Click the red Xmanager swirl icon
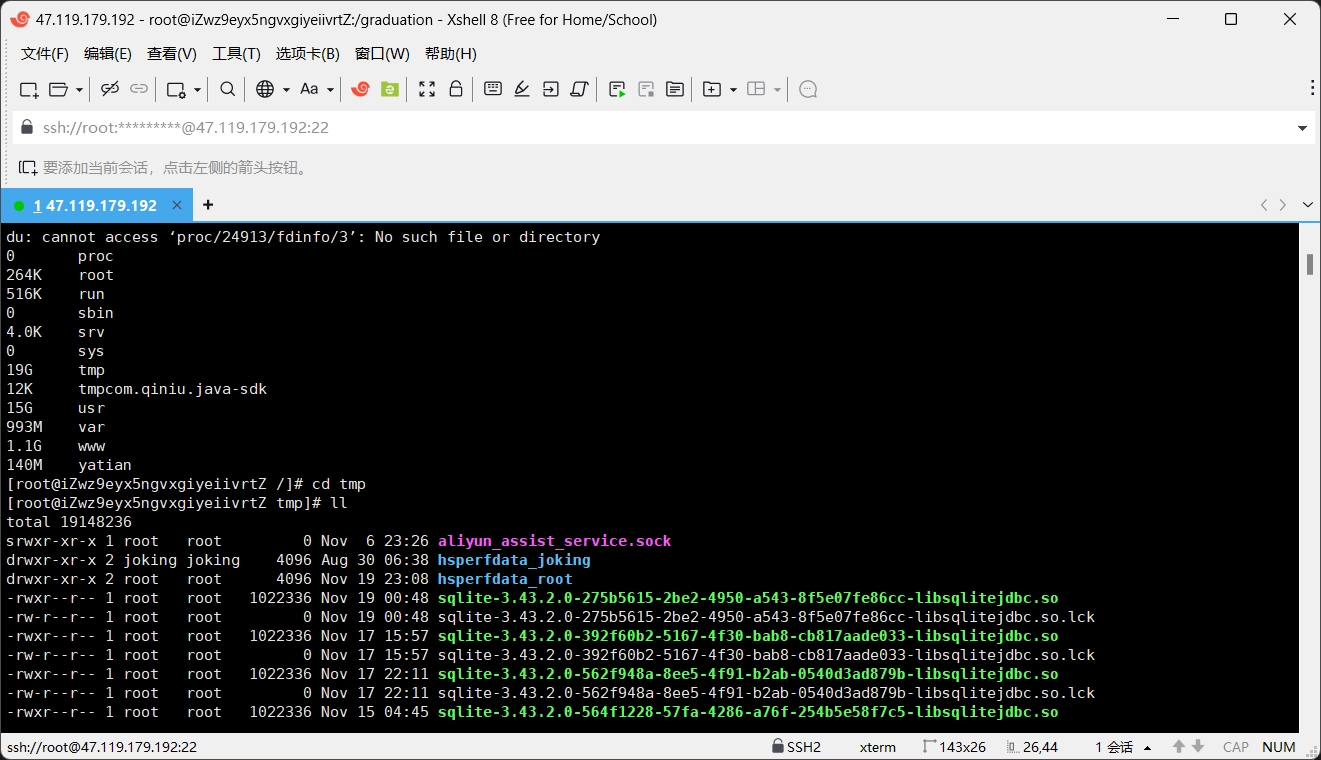 (x=361, y=90)
